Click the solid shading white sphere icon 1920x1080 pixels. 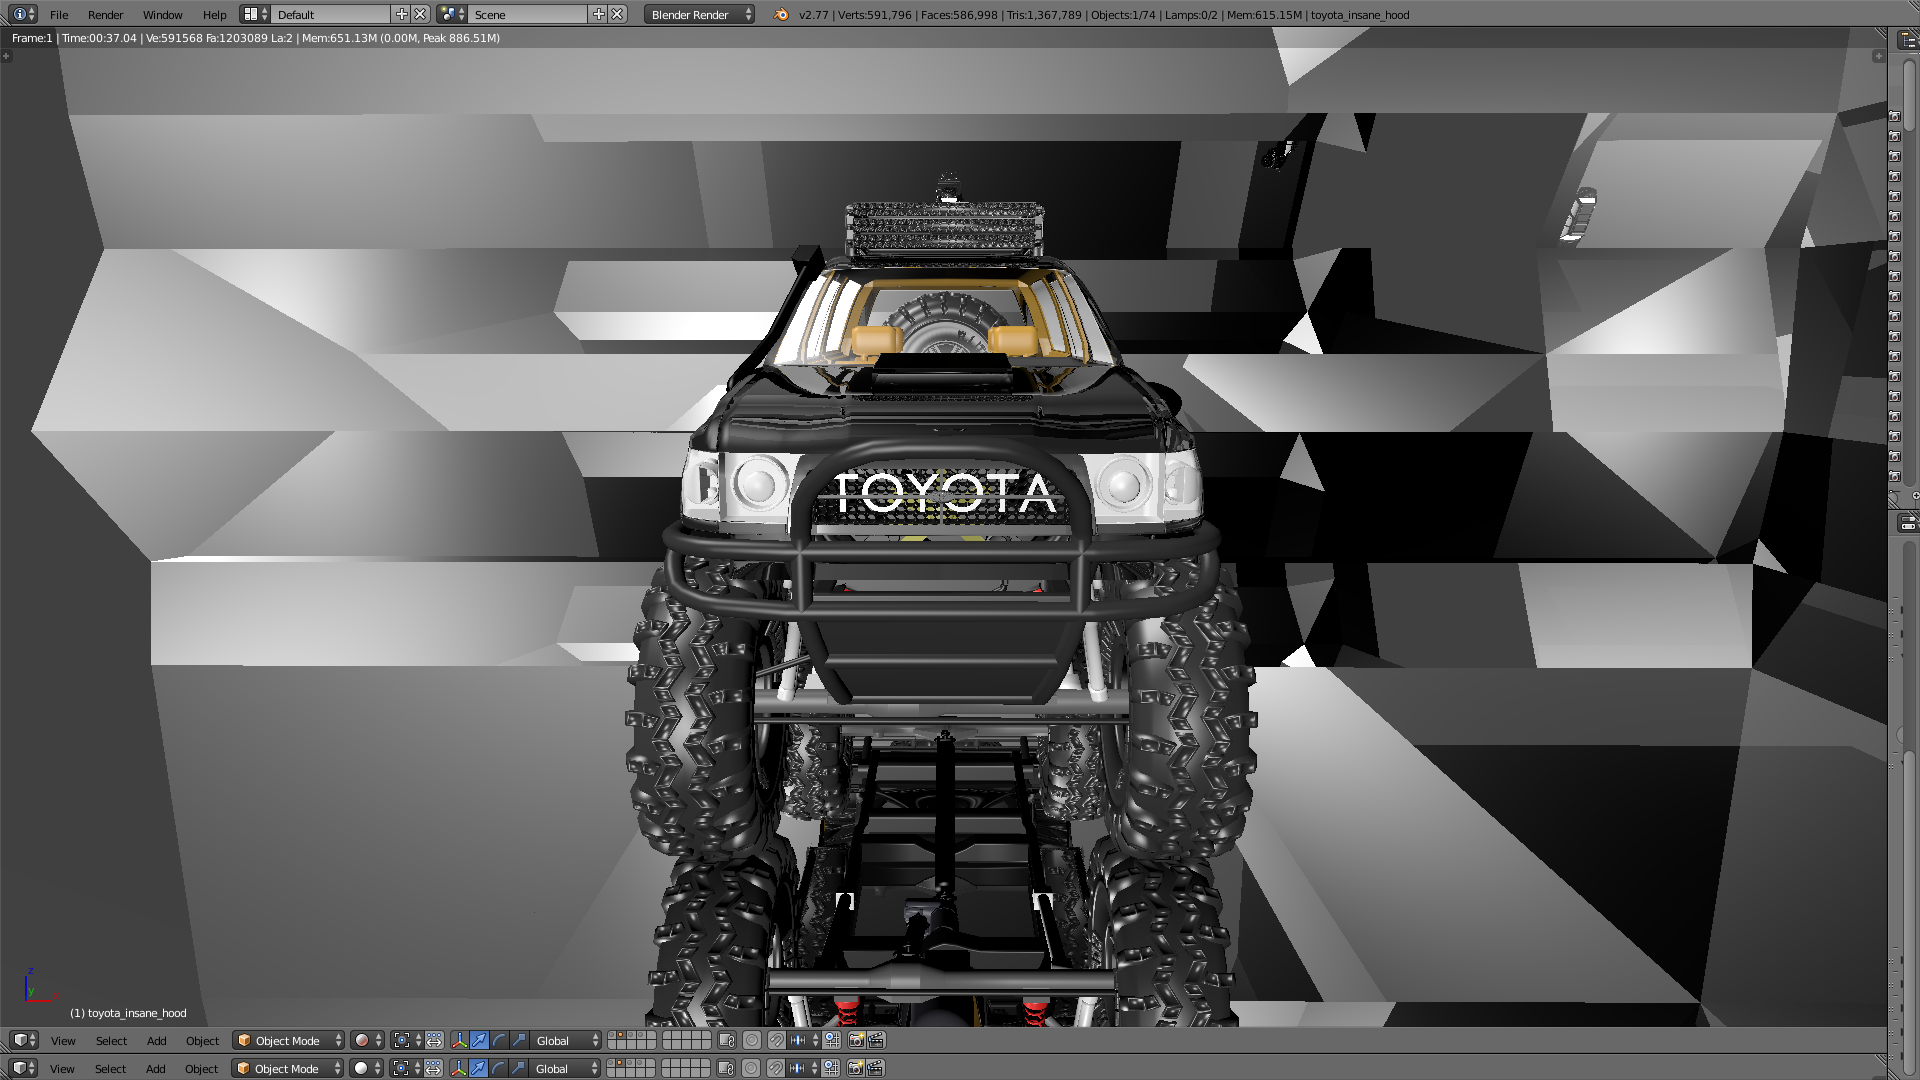[361, 1068]
